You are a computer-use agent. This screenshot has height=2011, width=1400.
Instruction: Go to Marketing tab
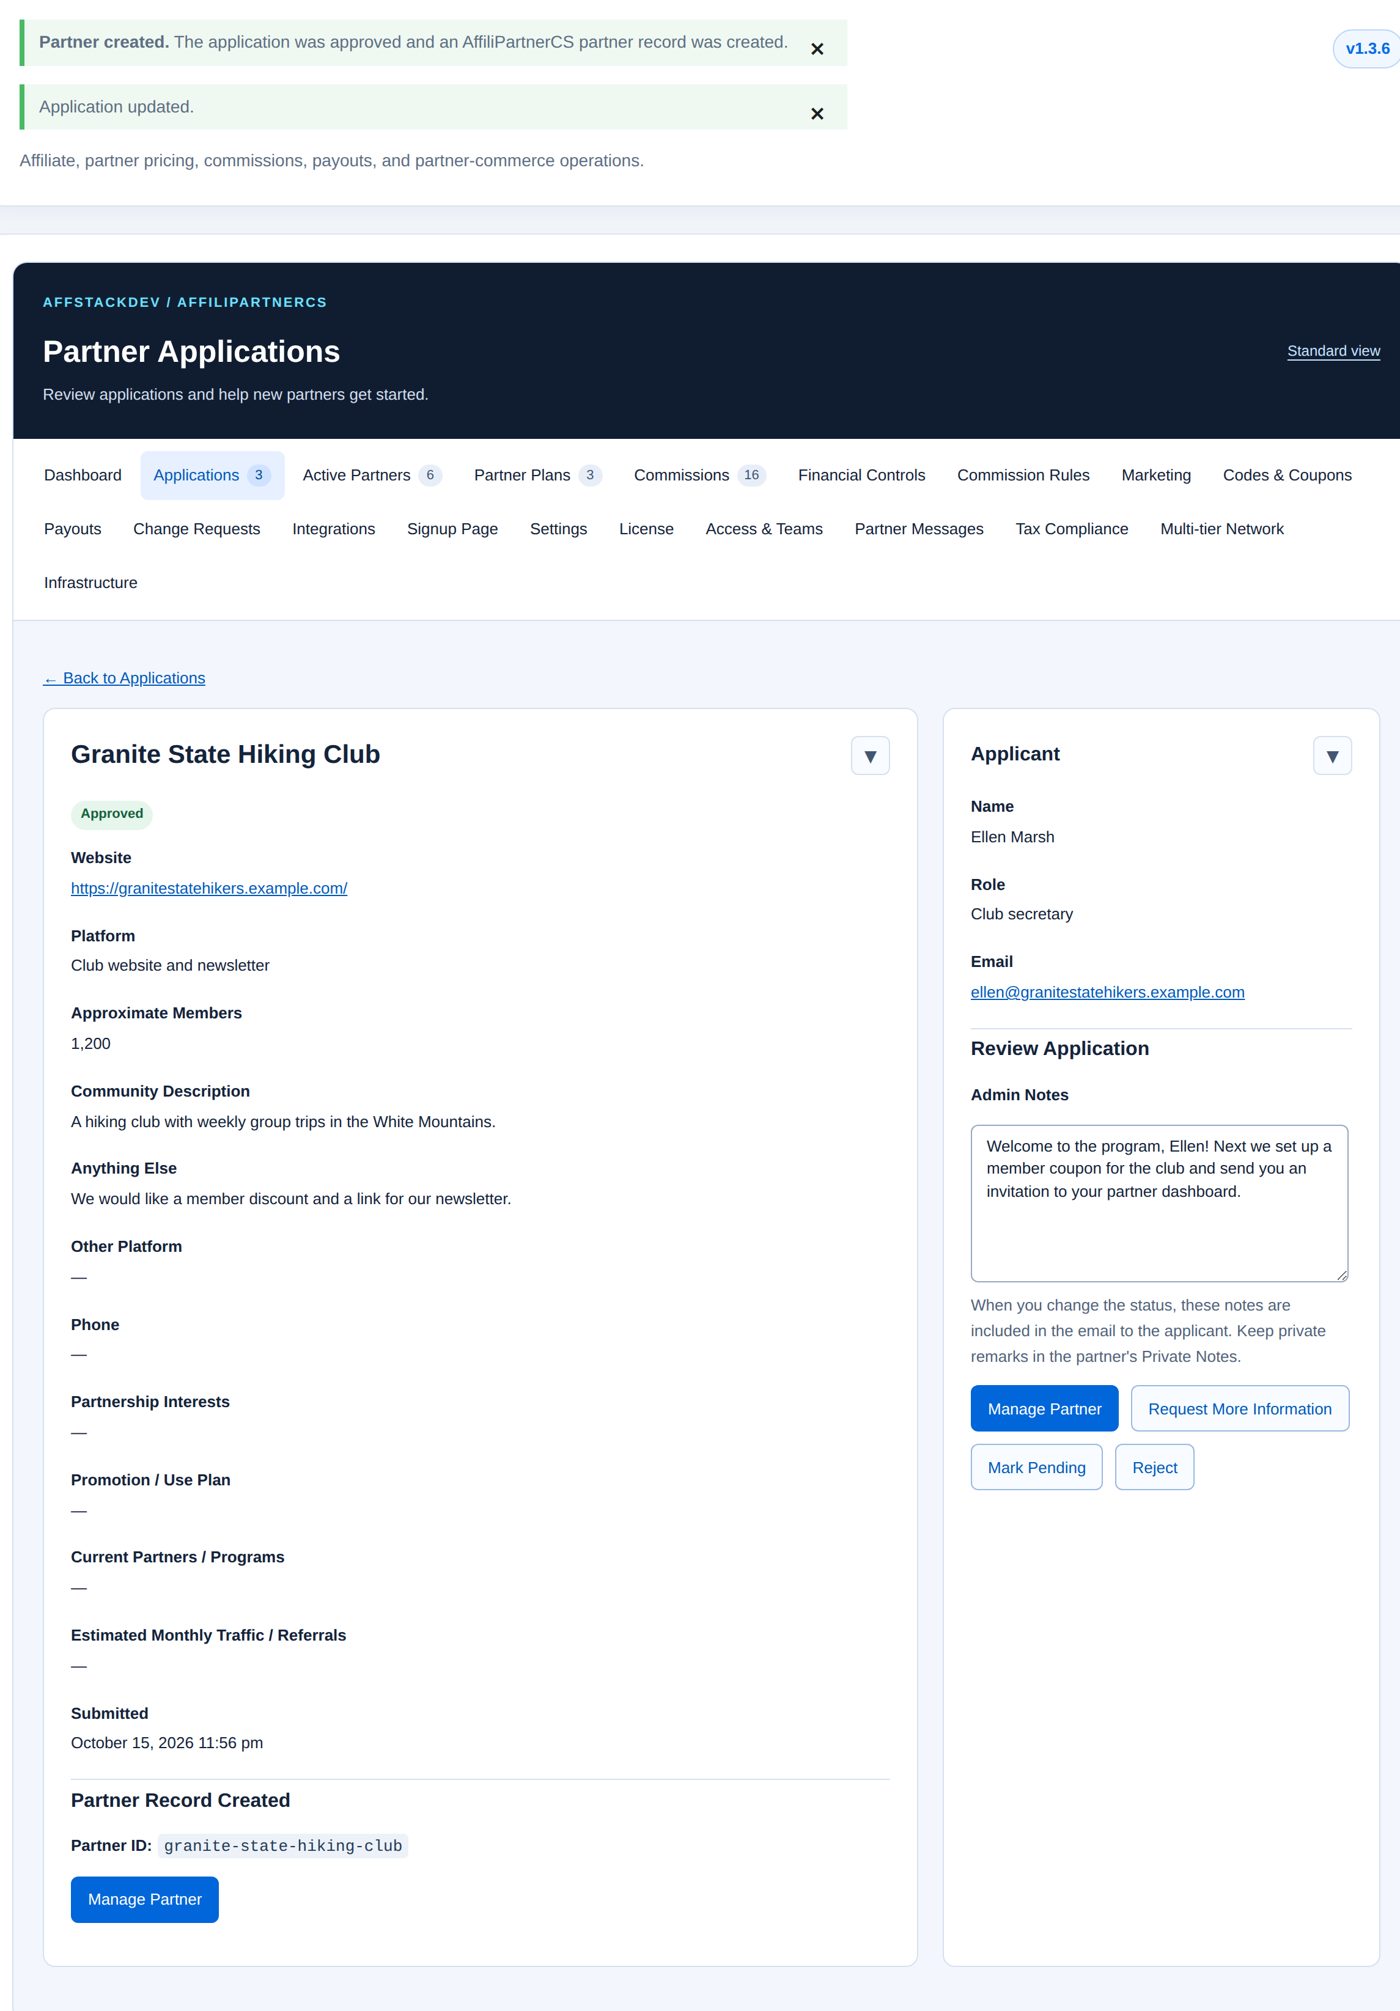pyautogui.click(x=1156, y=475)
